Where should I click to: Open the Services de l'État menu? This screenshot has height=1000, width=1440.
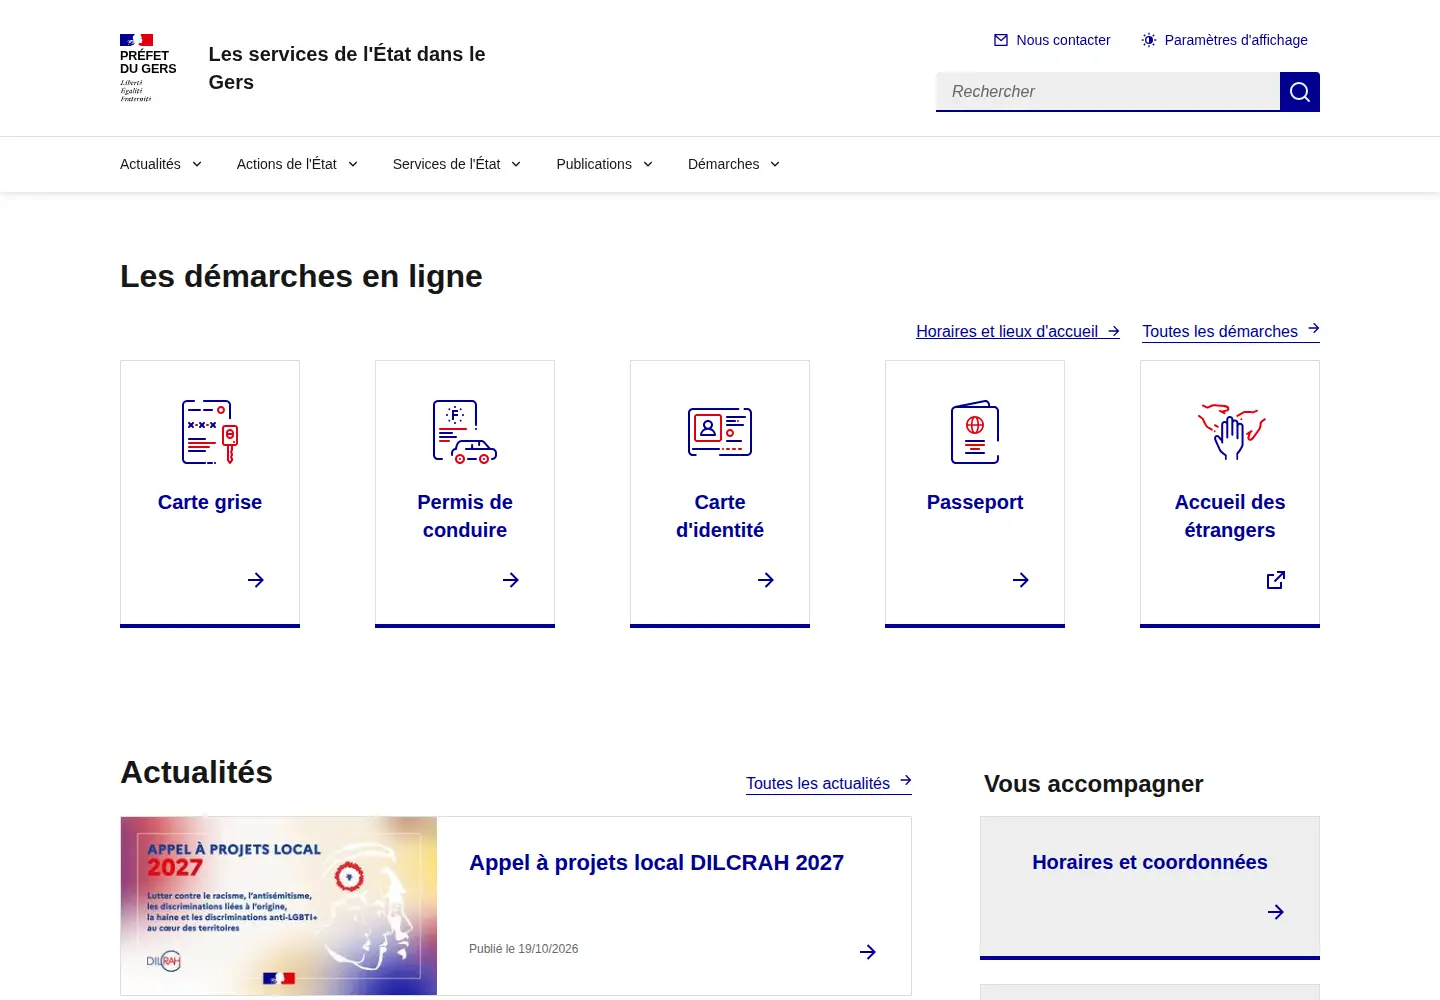[457, 164]
